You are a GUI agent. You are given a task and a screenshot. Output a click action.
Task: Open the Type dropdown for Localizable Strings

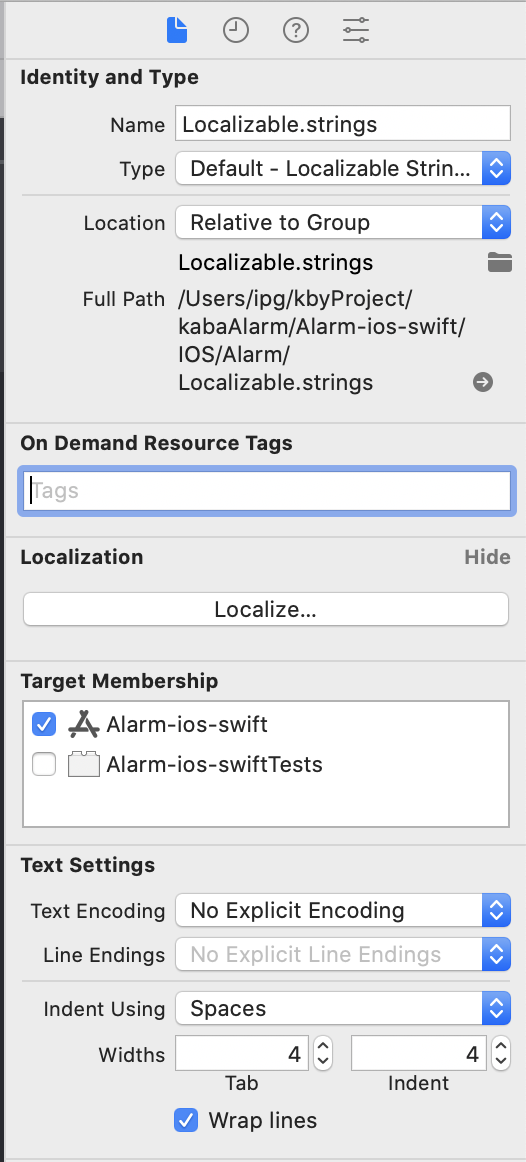[x=343, y=168]
